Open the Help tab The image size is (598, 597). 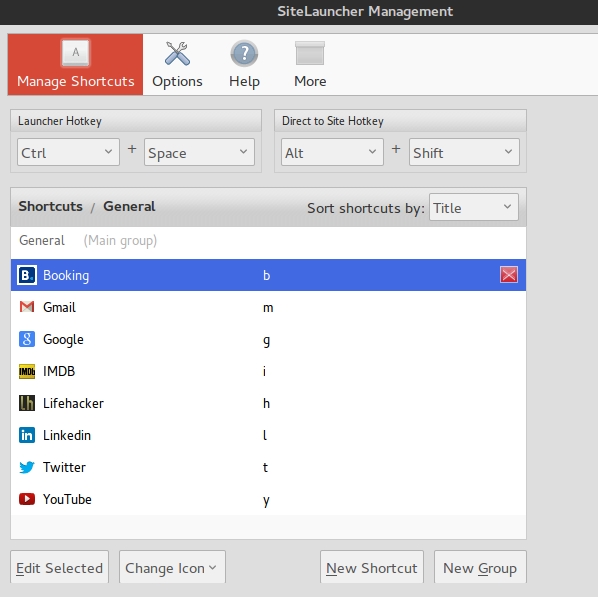(x=244, y=64)
